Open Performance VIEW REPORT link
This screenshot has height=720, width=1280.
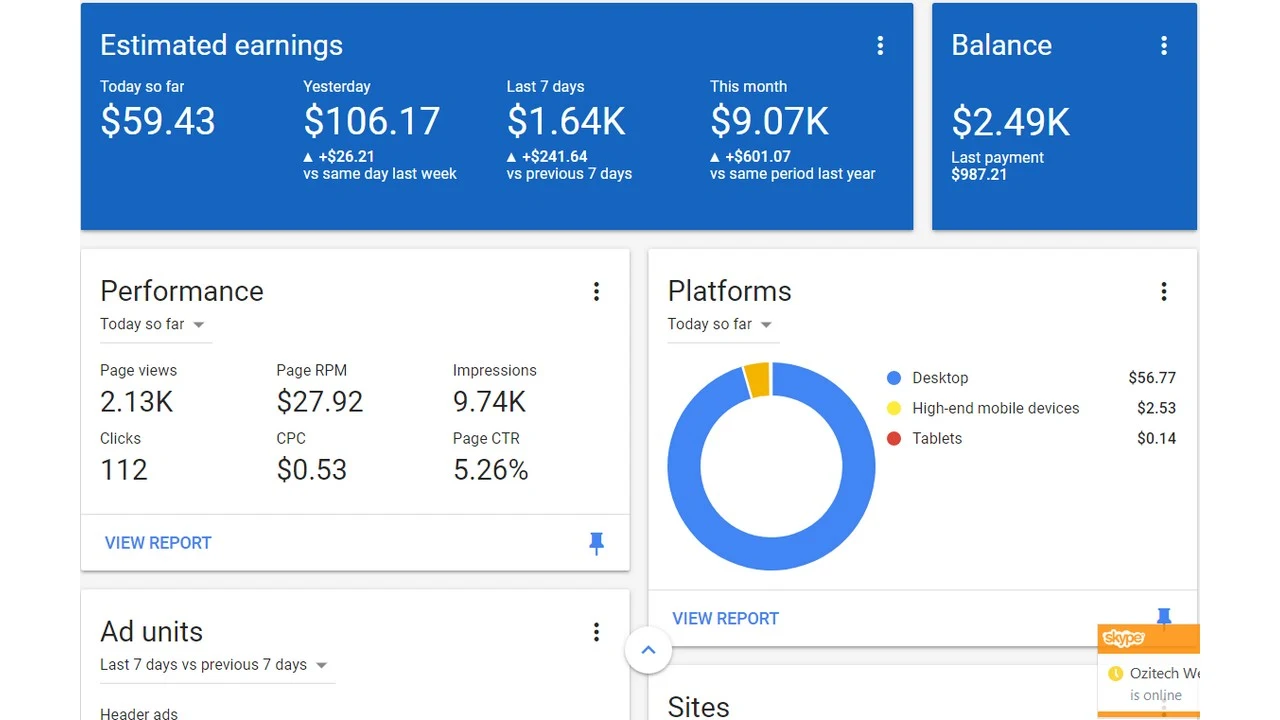158,543
